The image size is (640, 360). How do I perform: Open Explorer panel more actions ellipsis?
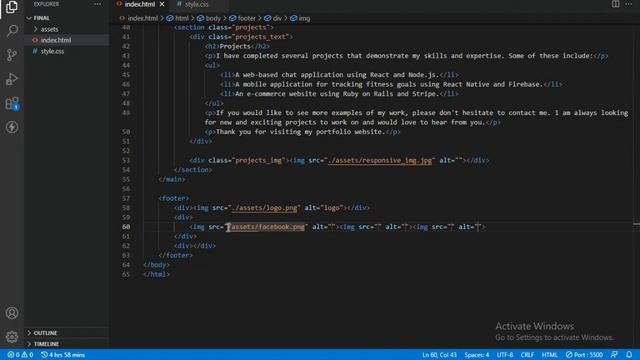click(x=97, y=4)
